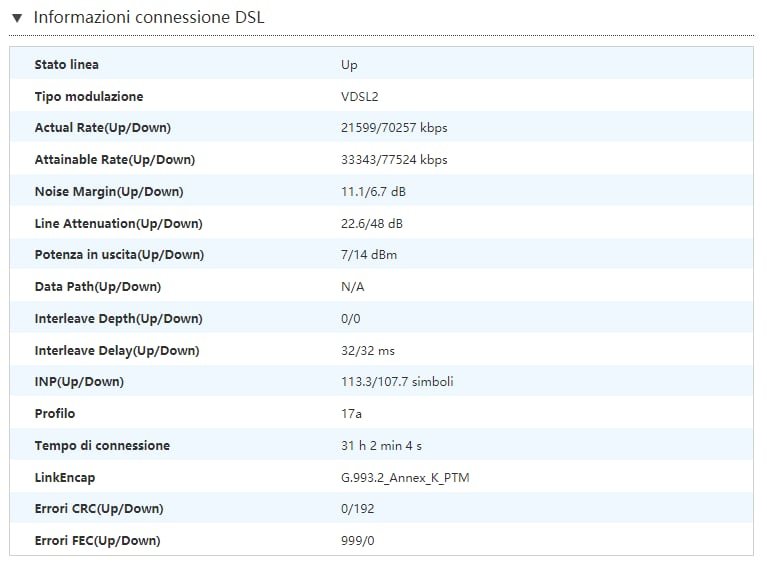Click the Interleave Depth value 0/0

point(351,319)
